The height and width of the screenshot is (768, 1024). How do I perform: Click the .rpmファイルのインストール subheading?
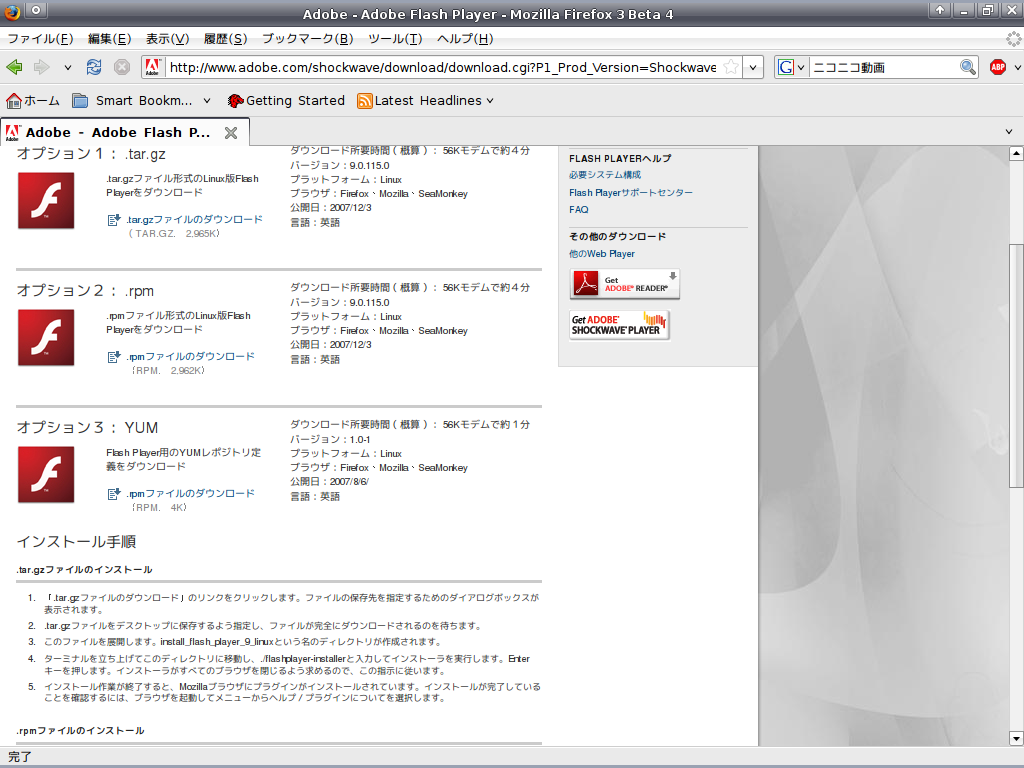point(80,731)
